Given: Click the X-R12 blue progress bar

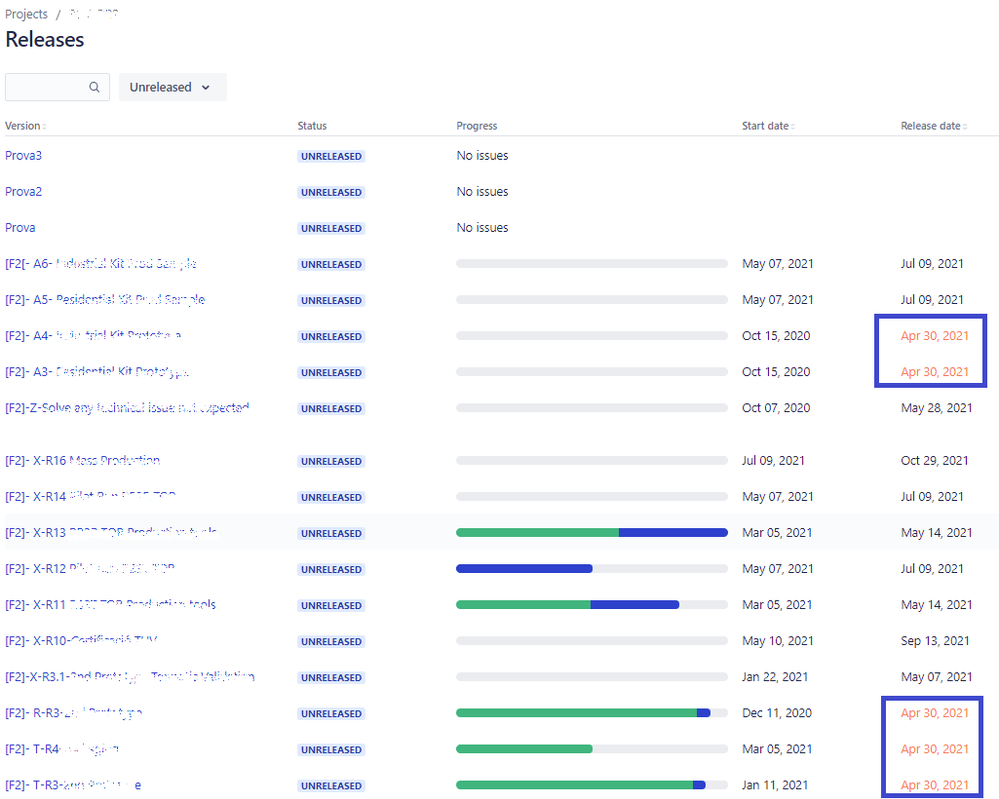Looking at the screenshot, I should click(524, 569).
